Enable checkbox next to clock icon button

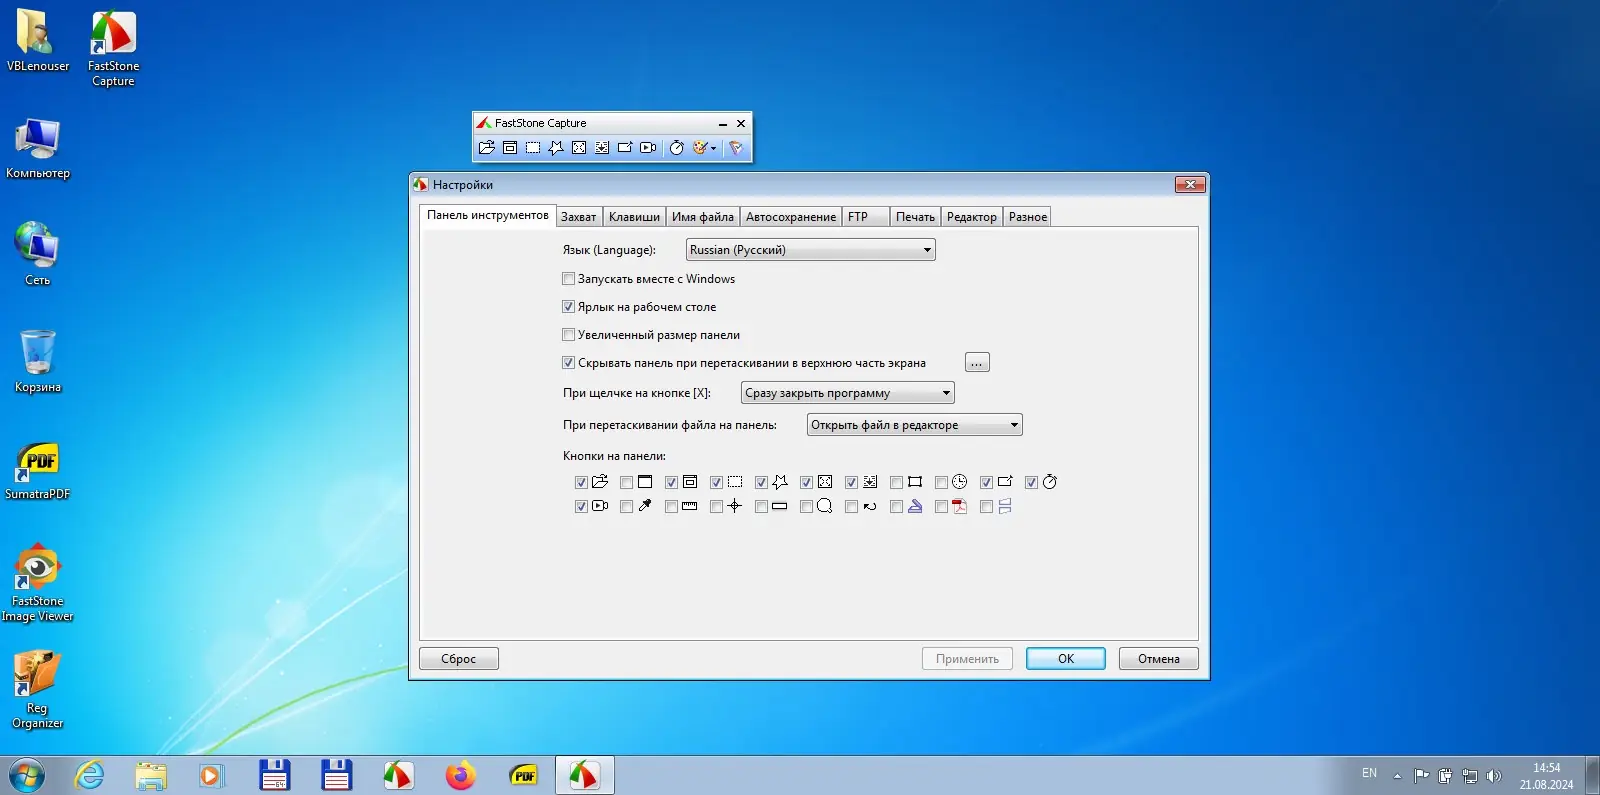(x=941, y=482)
